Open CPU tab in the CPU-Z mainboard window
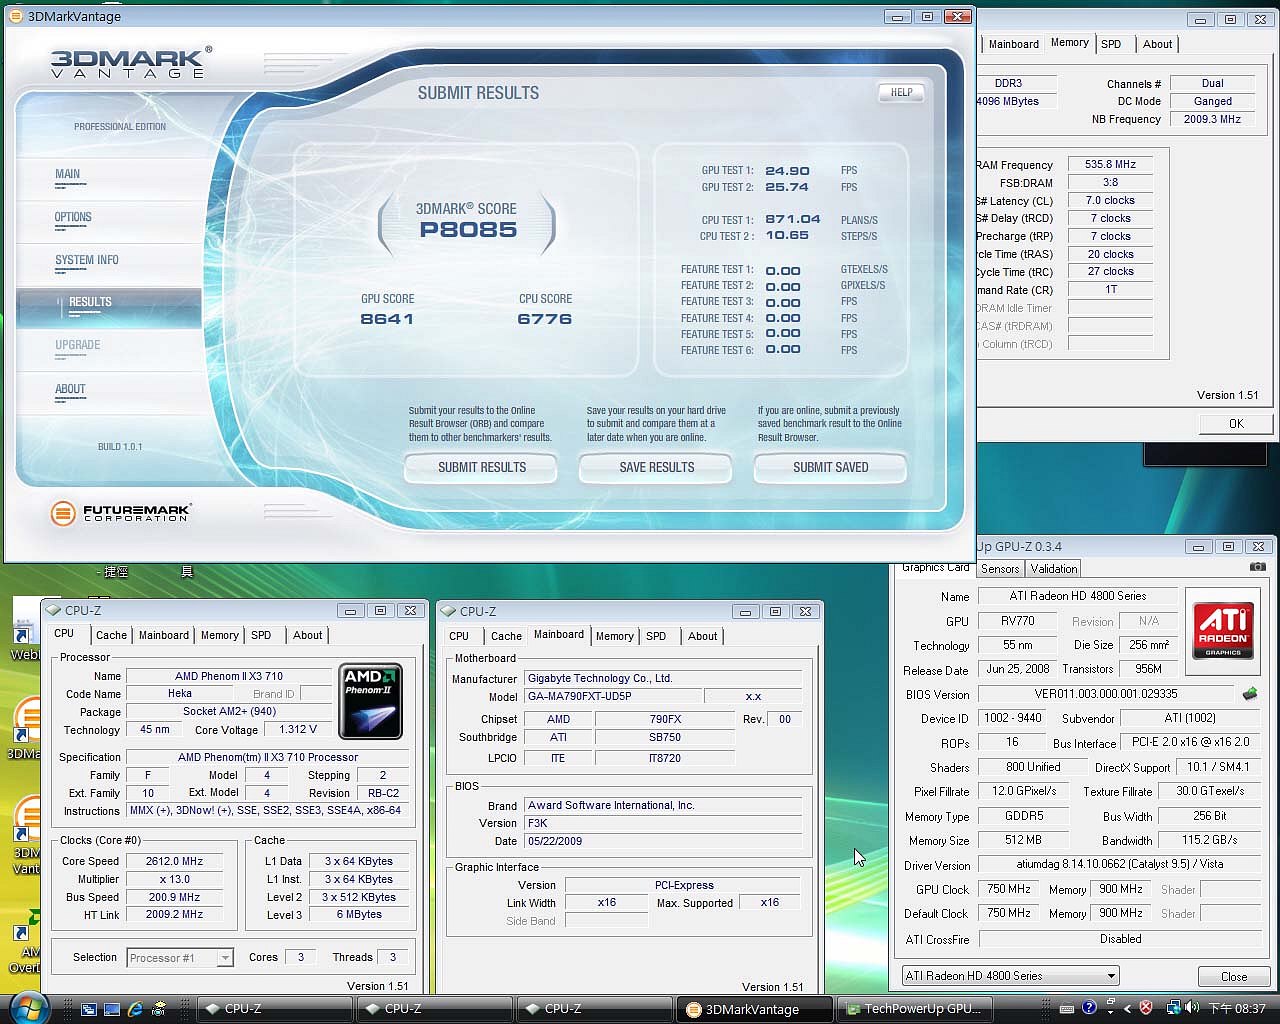 tap(459, 636)
